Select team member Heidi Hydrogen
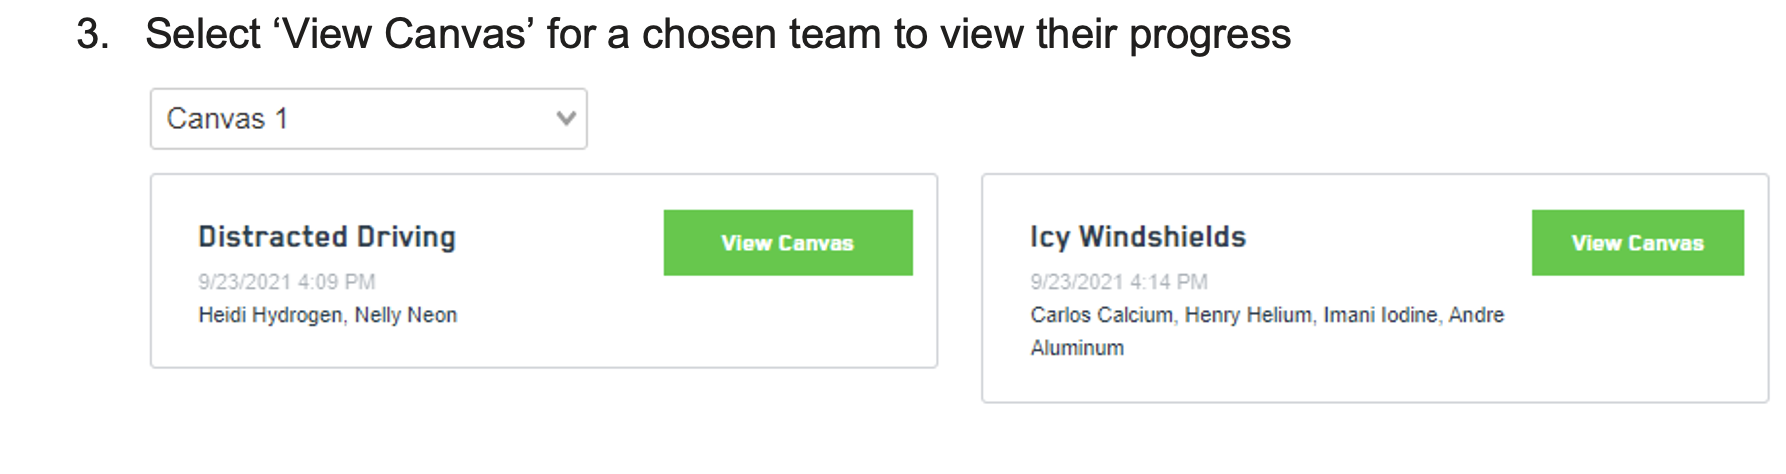The image size is (1786, 474). (x=270, y=315)
